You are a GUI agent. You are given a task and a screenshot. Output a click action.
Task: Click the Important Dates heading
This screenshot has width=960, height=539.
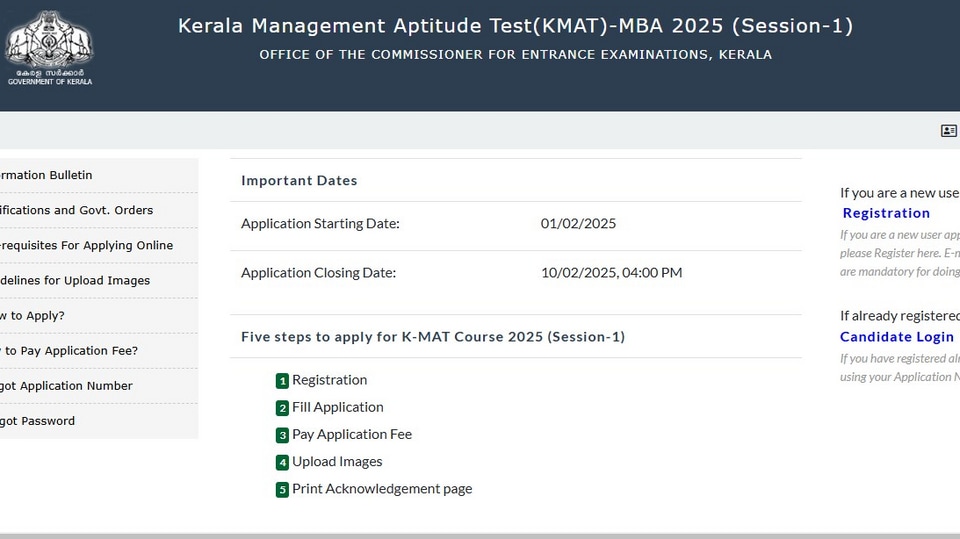pos(299,181)
